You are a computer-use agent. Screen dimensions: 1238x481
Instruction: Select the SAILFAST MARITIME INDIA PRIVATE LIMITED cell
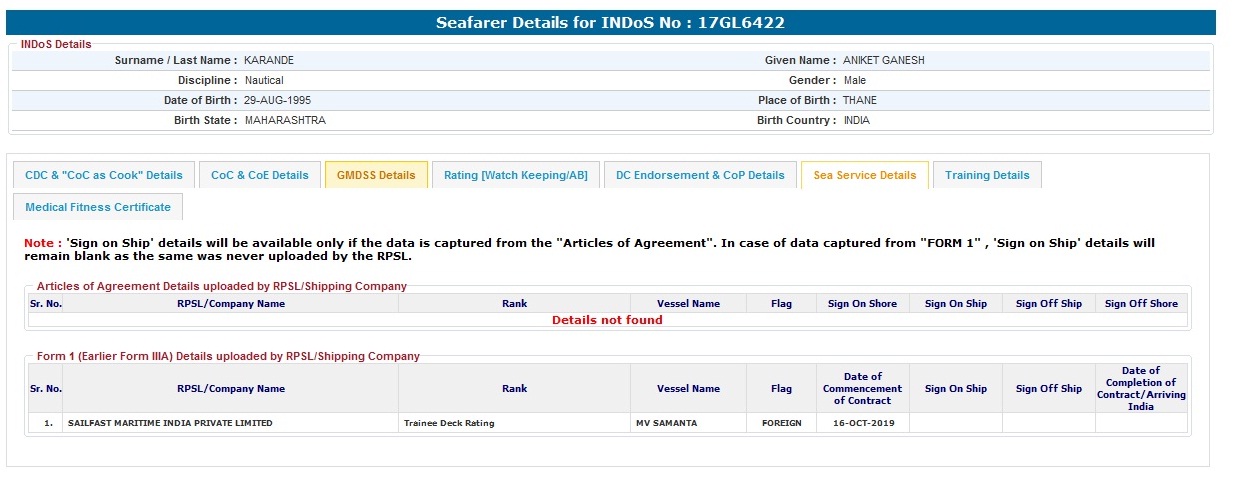(170, 423)
